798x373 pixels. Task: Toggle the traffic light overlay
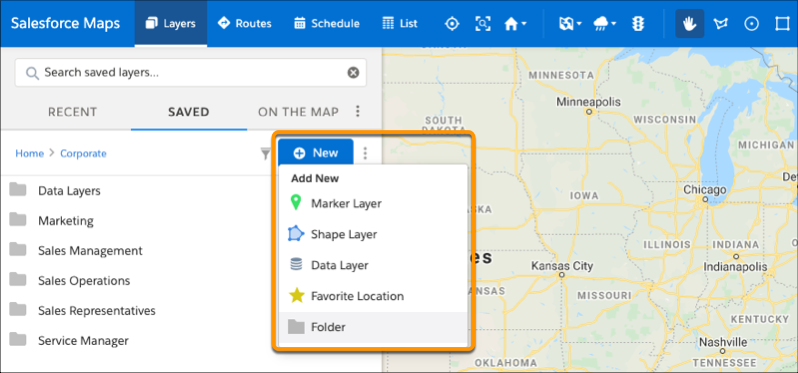[638, 24]
